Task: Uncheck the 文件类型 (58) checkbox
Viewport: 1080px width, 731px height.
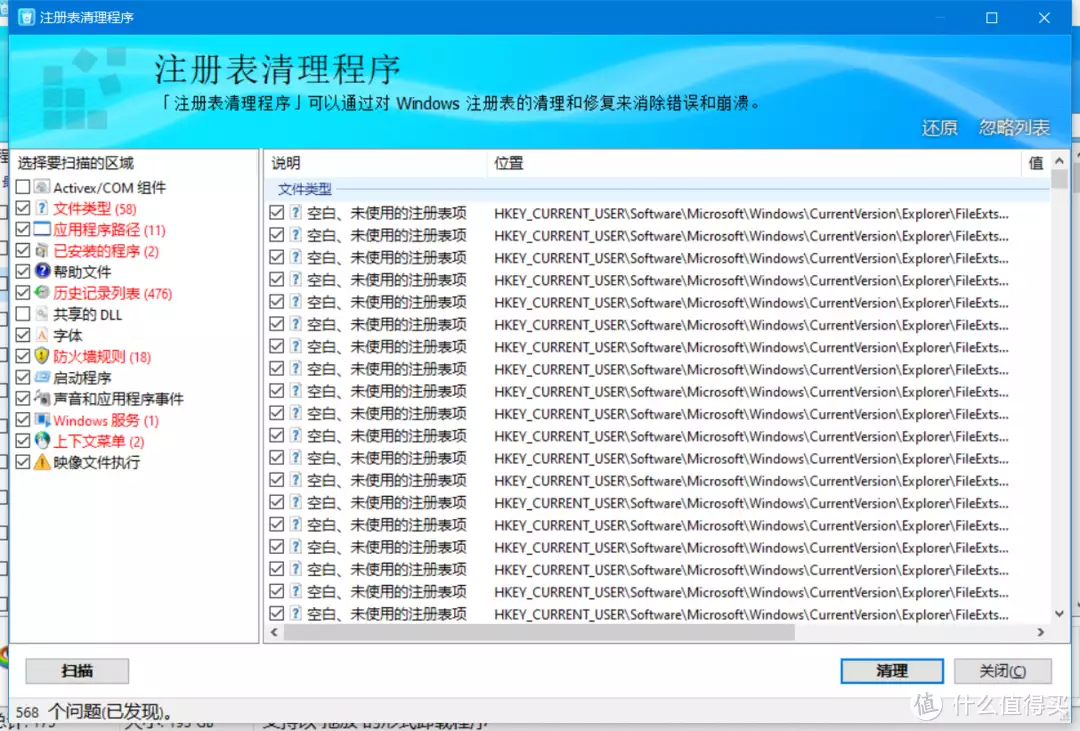Action: [x=23, y=208]
